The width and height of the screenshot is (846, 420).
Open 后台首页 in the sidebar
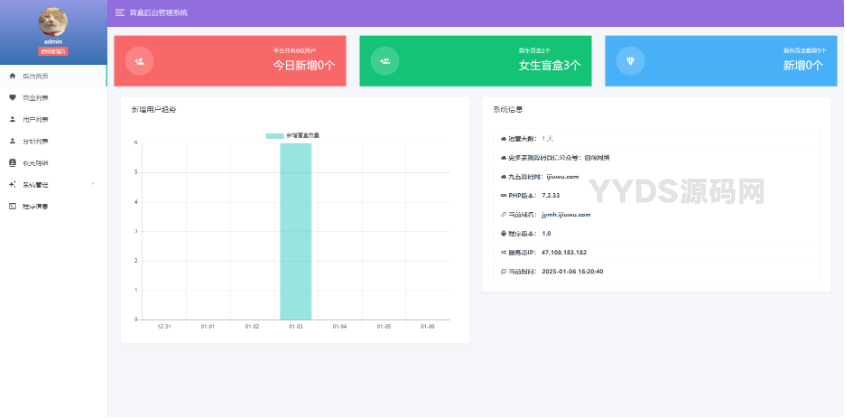coord(53,76)
